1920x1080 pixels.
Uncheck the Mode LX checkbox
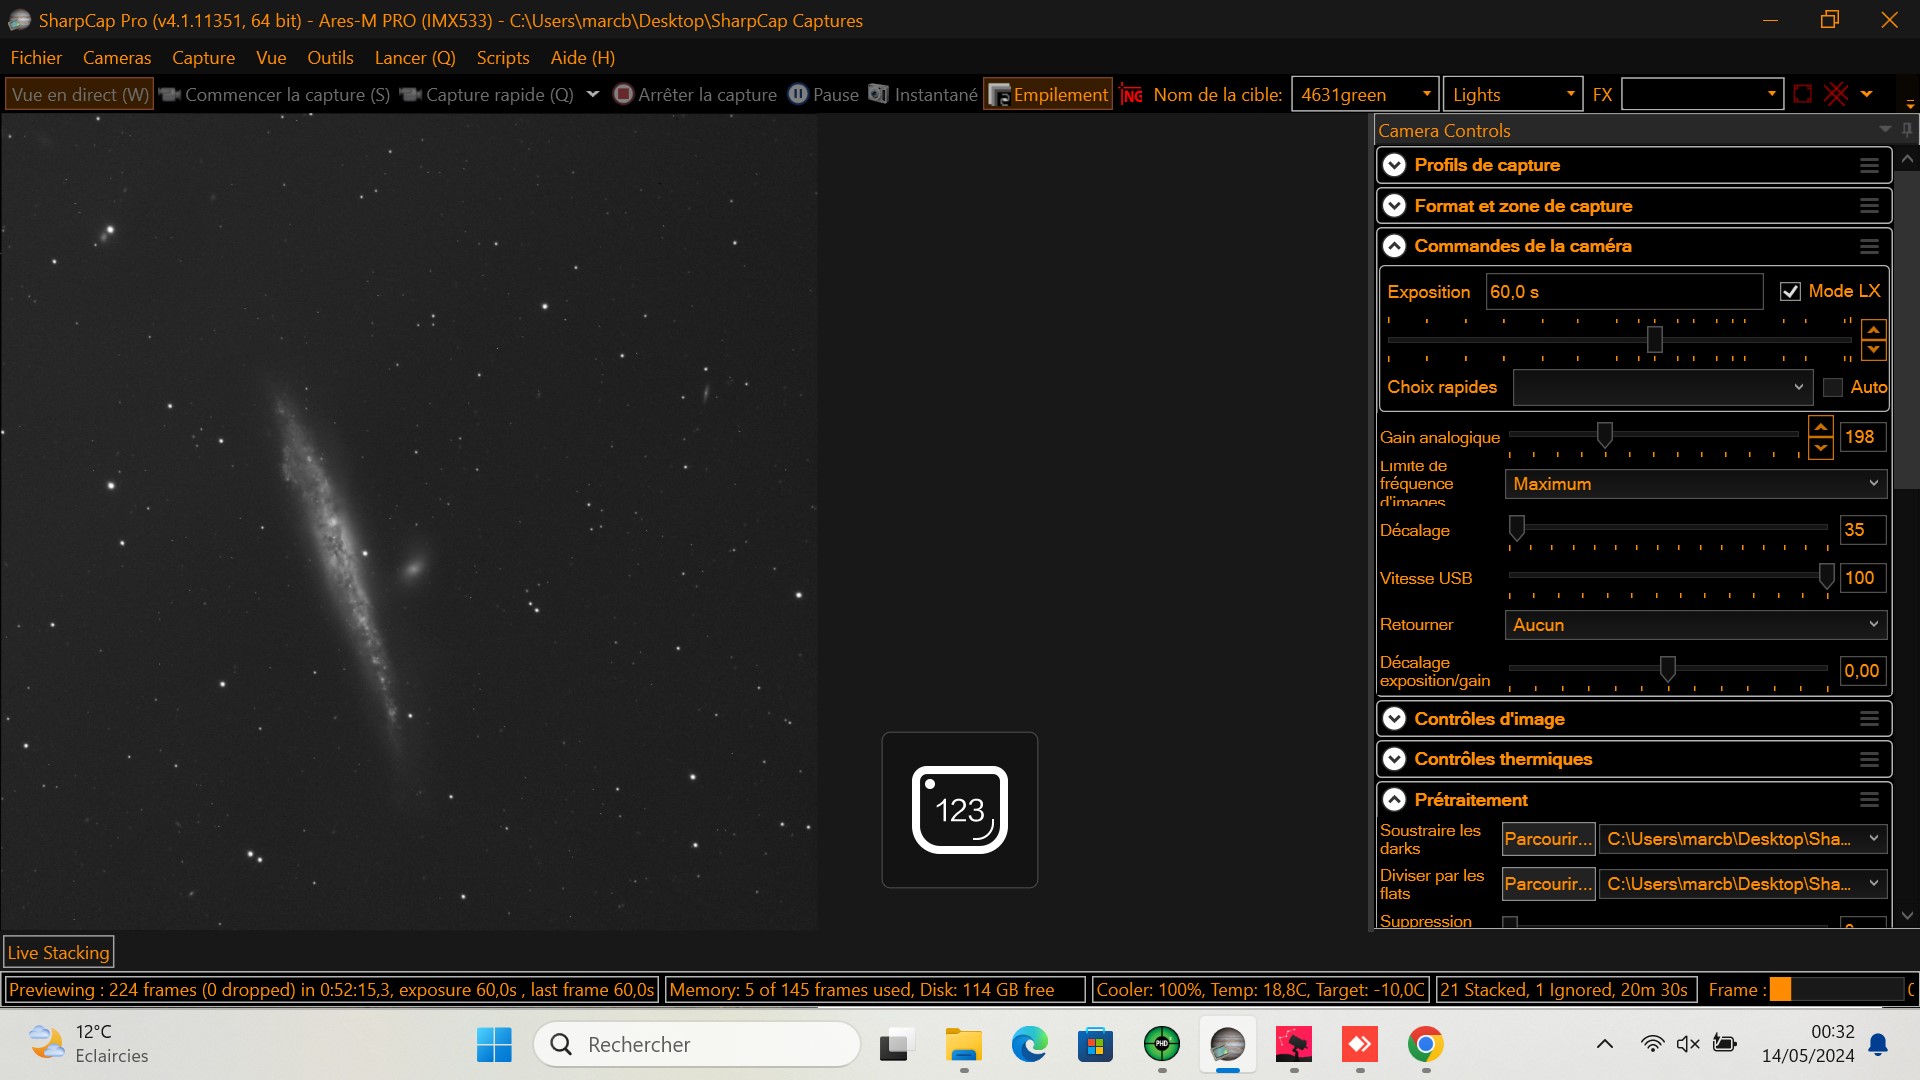click(1790, 291)
